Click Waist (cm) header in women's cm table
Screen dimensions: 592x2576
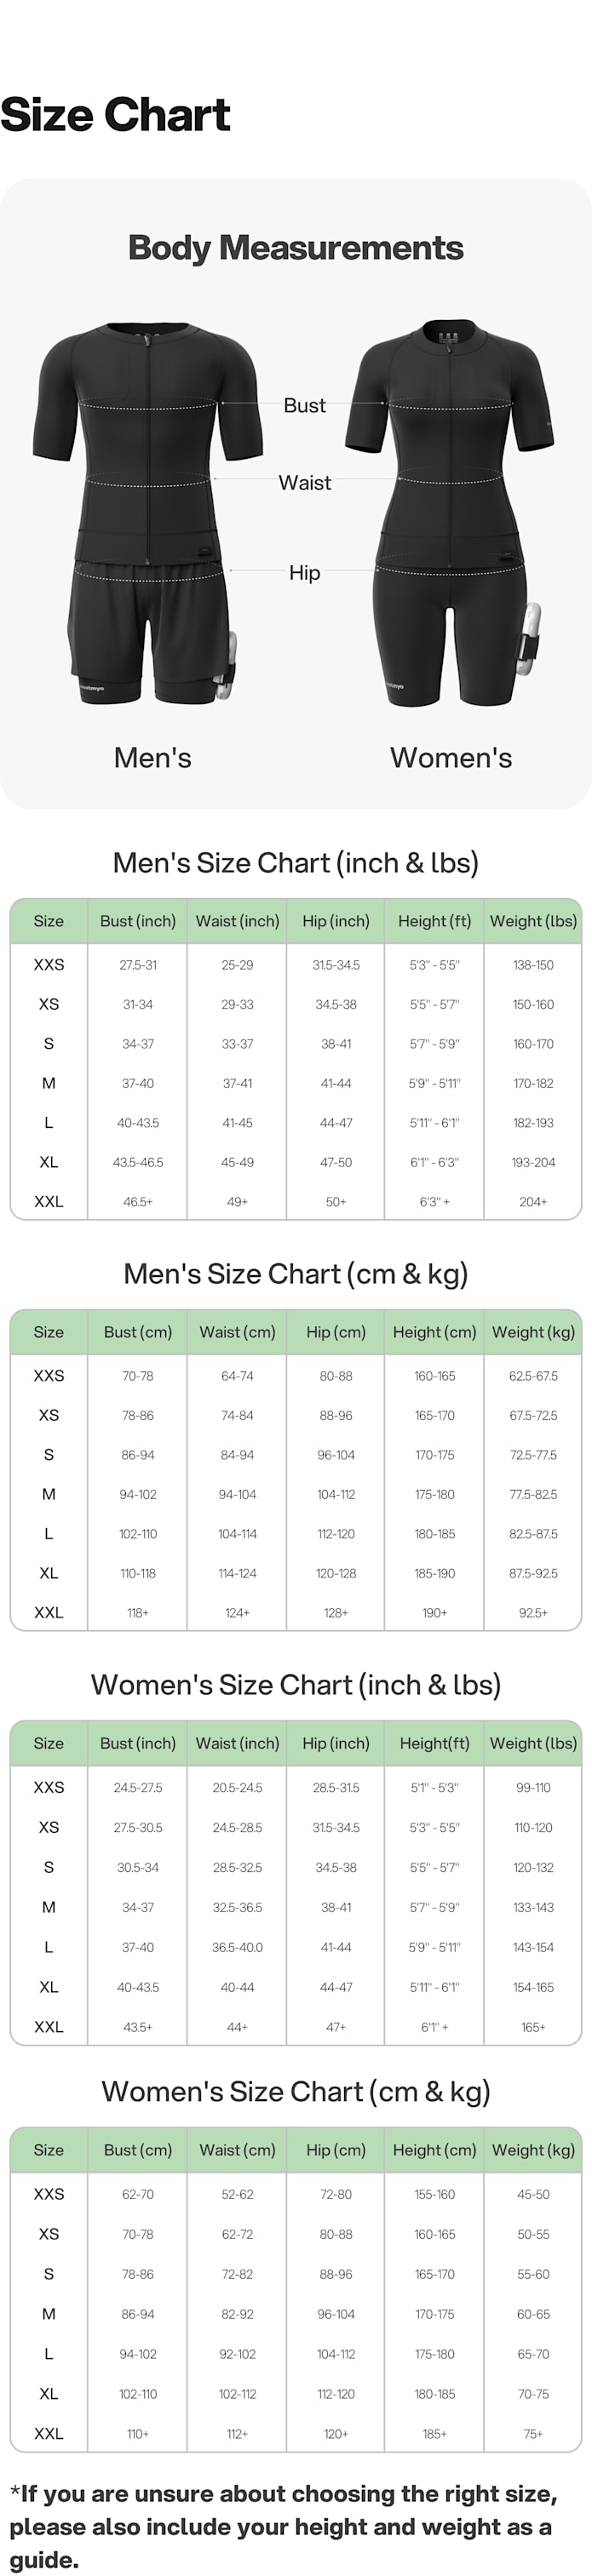[237, 2150]
